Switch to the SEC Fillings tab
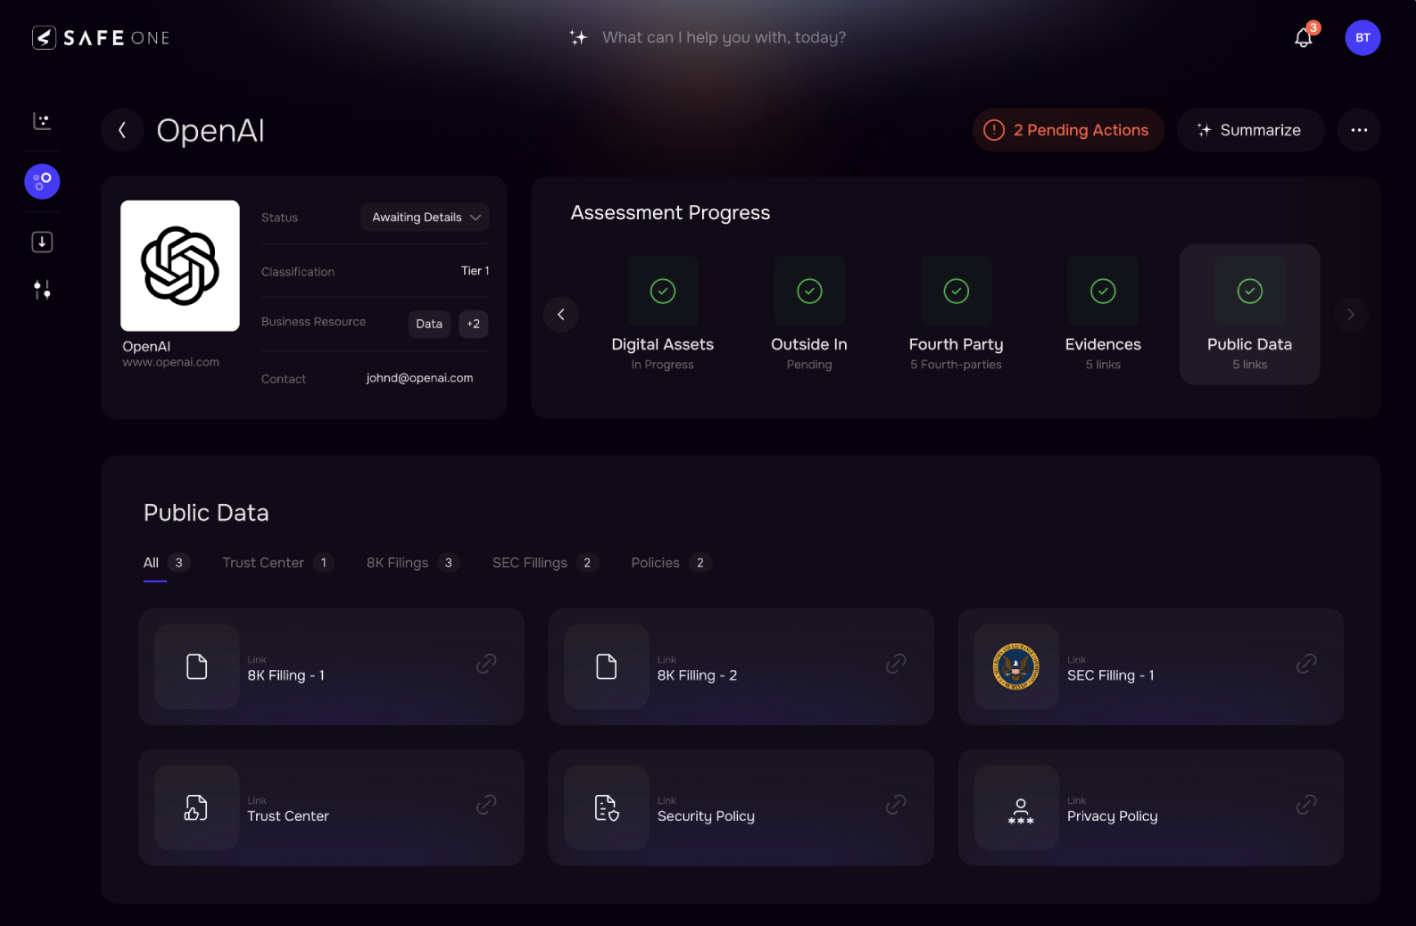The width and height of the screenshot is (1416, 926). (x=530, y=563)
